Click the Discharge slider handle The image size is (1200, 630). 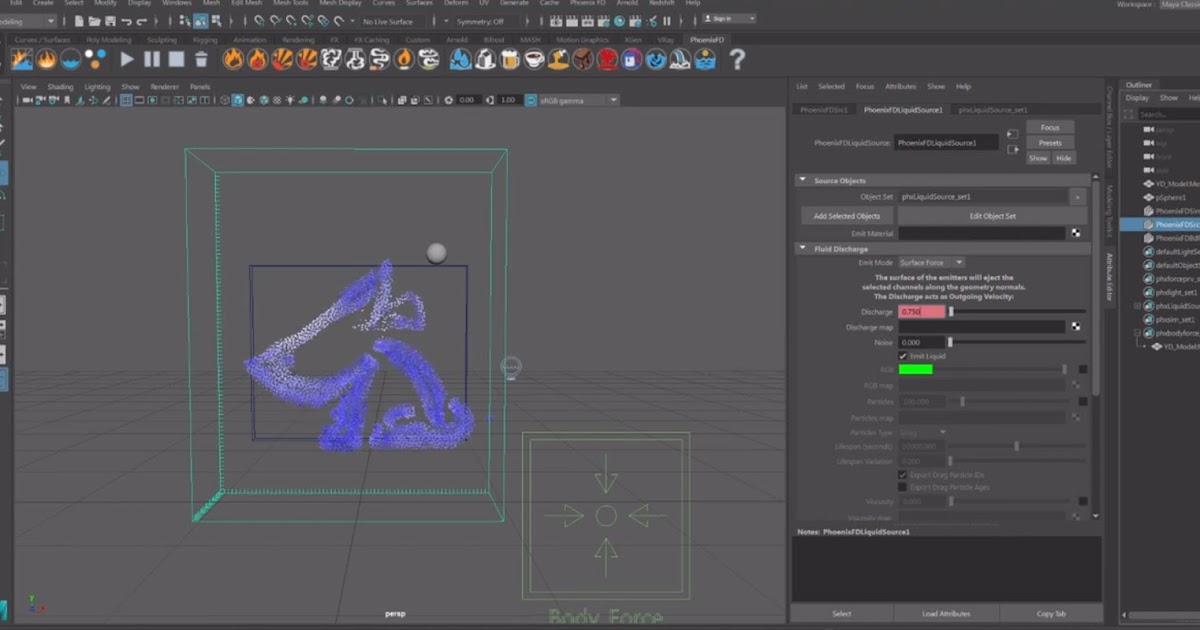(951, 312)
